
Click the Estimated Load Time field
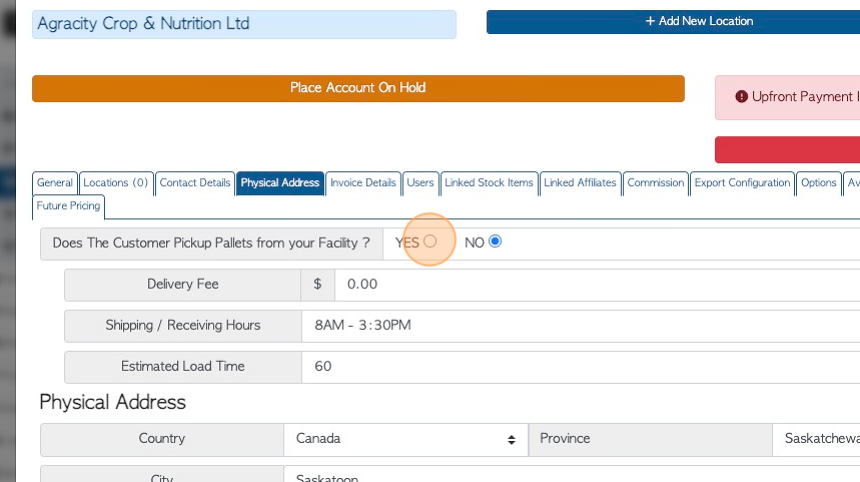tap(581, 367)
